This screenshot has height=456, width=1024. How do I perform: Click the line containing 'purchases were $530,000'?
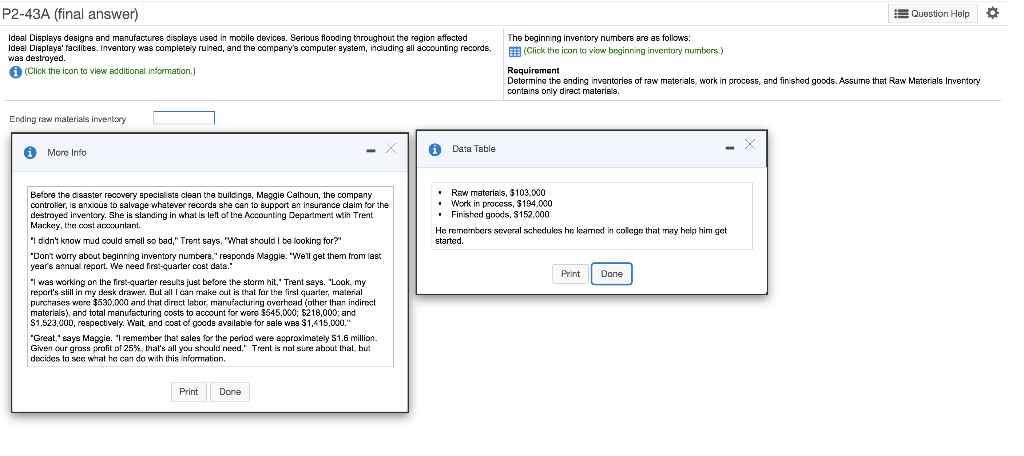tap(203, 302)
